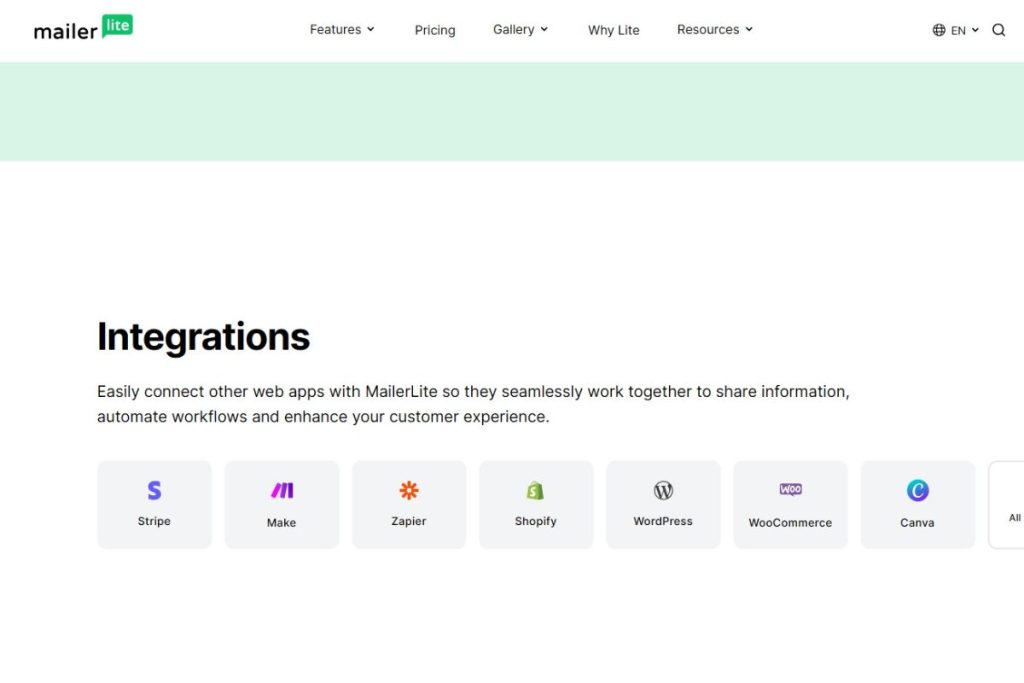Open the Zapier integration label

coord(409,521)
